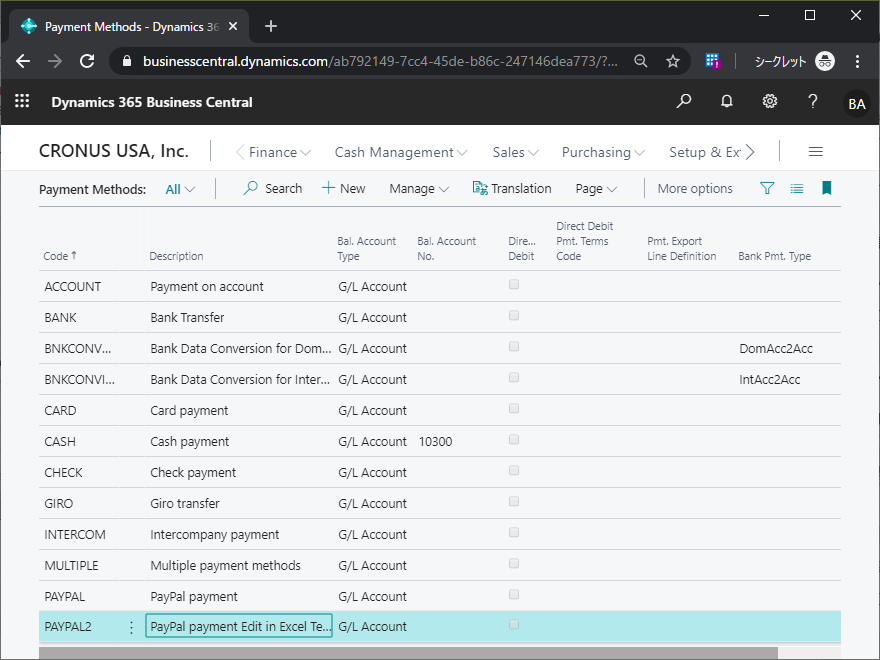This screenshot has width=880, height=660.
Task: Toggle the filter pane funnel icon
Action: [767, 188]
